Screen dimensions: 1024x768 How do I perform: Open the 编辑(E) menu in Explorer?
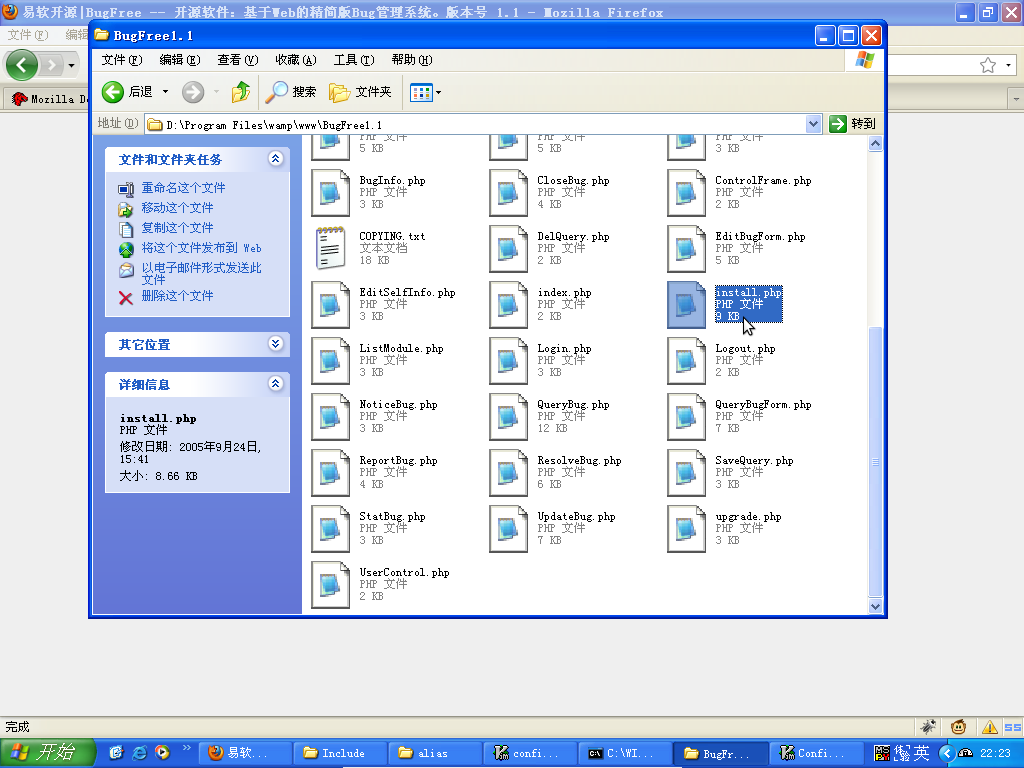coord(180,60)
